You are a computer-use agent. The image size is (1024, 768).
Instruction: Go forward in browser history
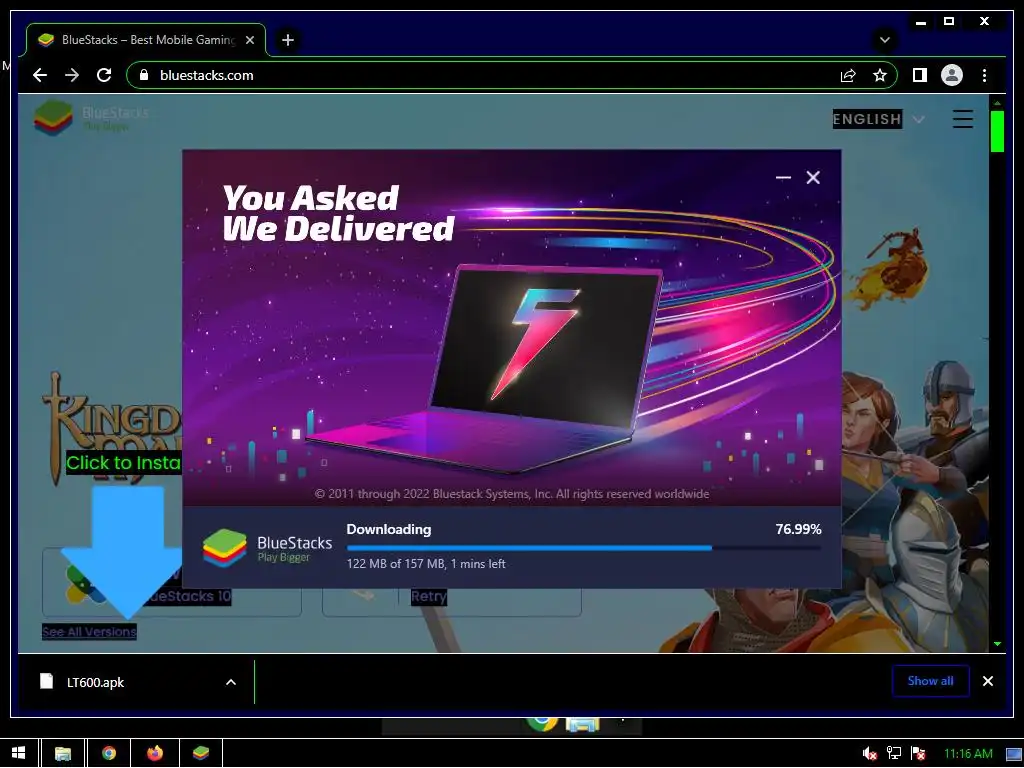click(72, 75)
